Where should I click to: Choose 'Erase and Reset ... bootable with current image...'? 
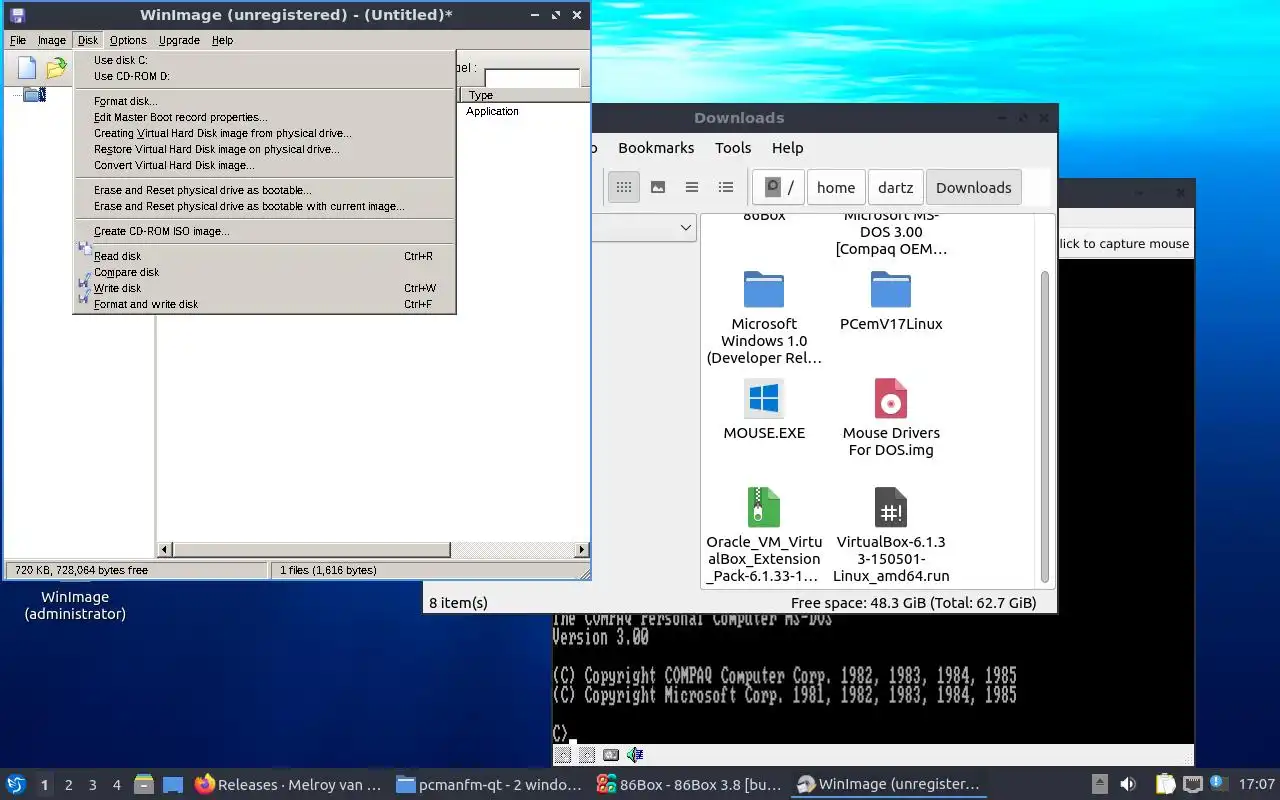pos(264,206)
